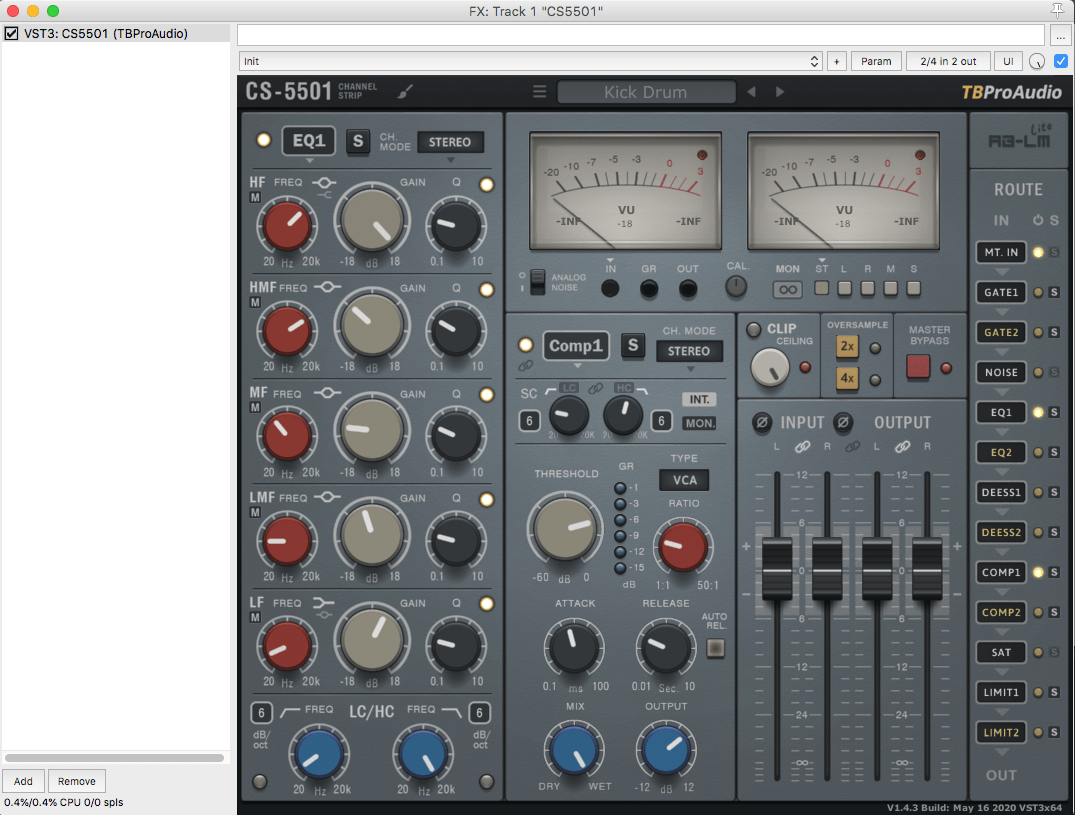The height and width of the screenshot is (815, 1075).
Task: Click the Param button
Action: (876, 61)
